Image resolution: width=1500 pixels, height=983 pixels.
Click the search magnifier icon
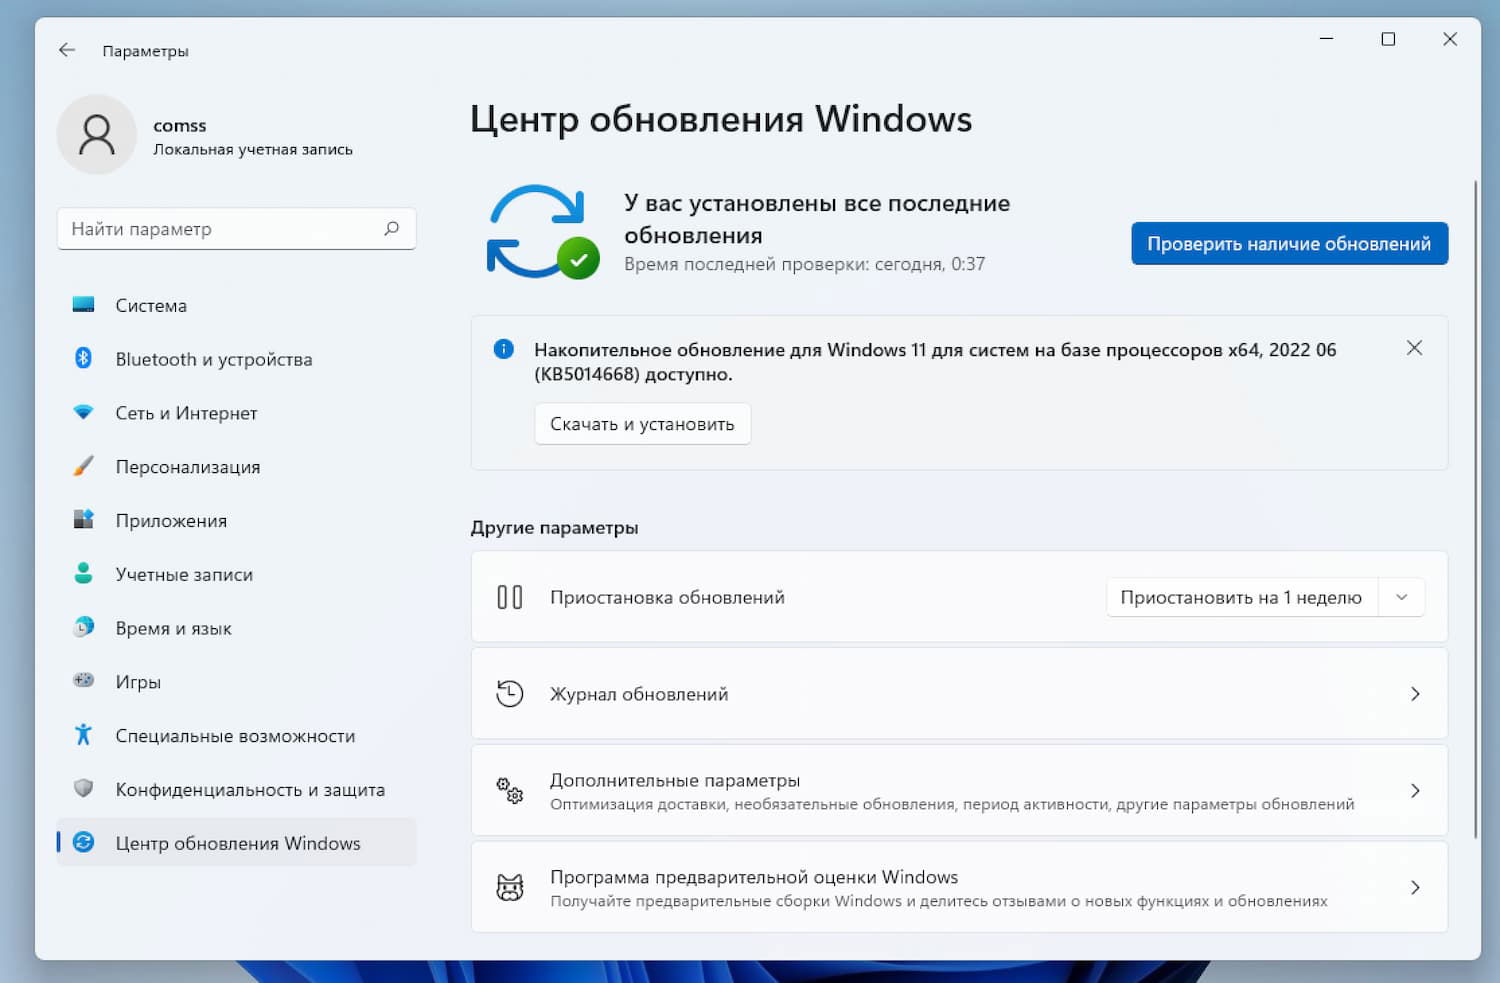[x=391, y=229]
